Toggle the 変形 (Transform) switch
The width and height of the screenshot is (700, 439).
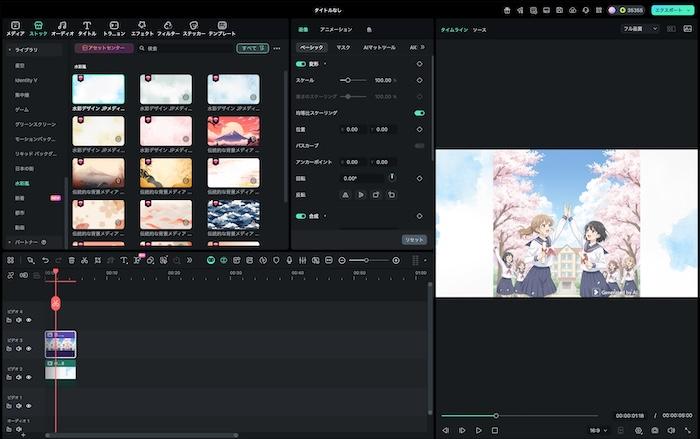[x=301, y=63]
